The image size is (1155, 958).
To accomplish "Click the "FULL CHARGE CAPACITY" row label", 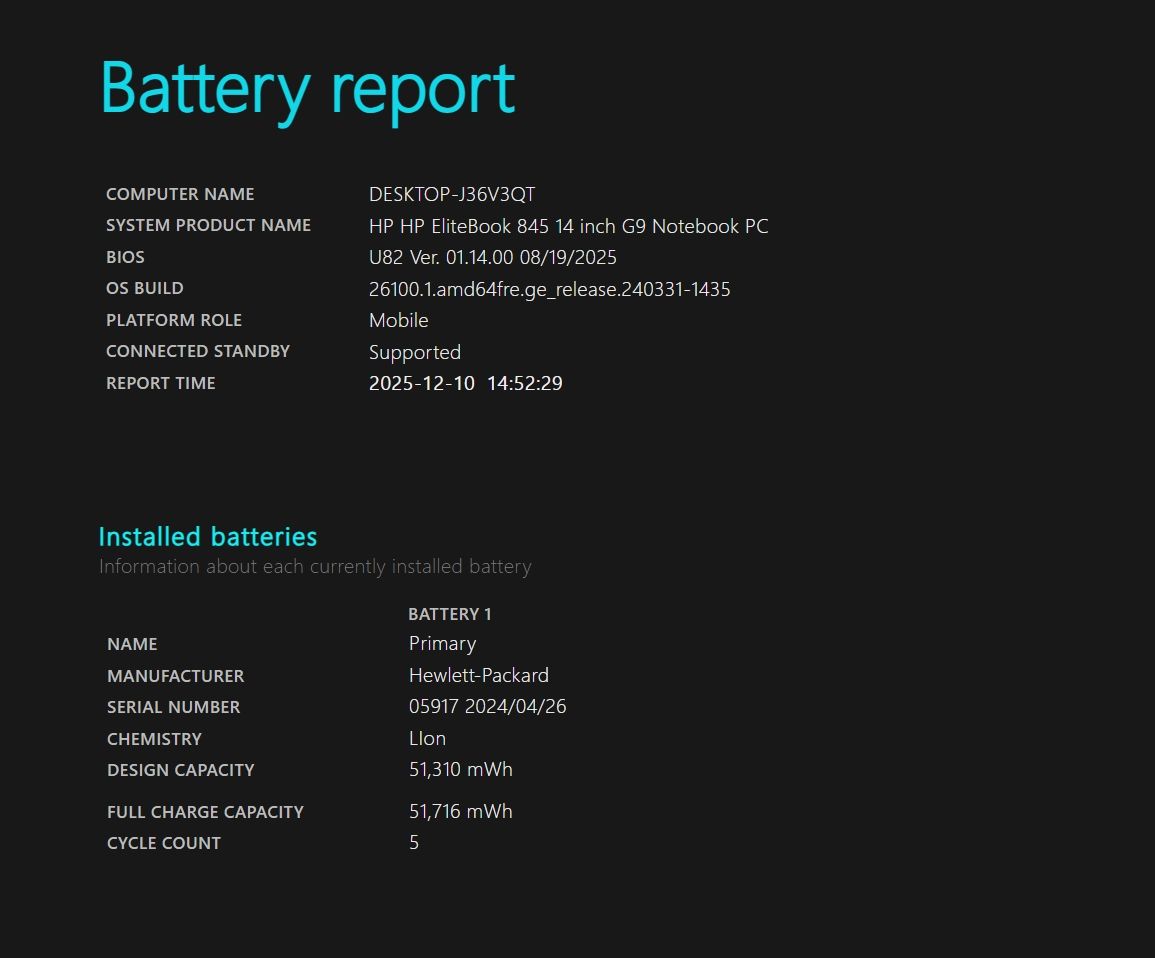I will click(205, 812).
